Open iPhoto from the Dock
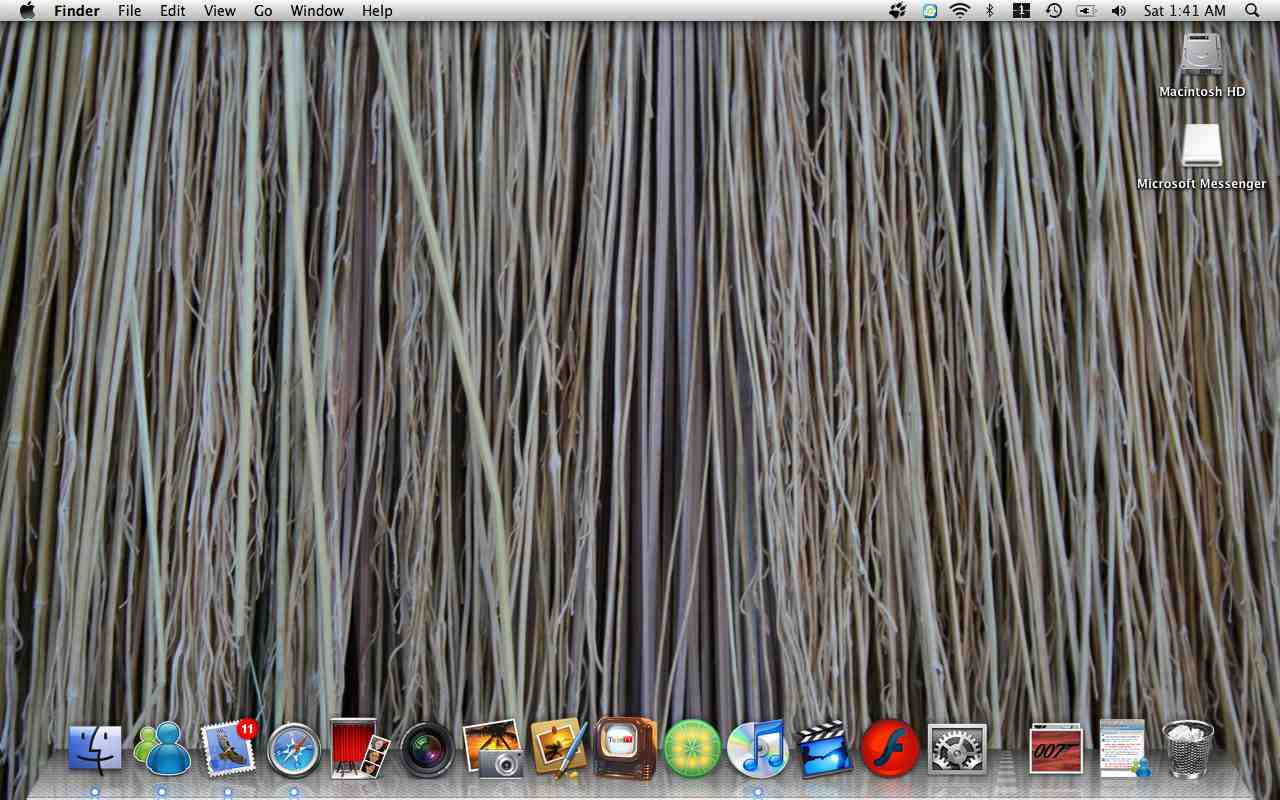Screen dimensions: 1280x800 pos(494,749)
